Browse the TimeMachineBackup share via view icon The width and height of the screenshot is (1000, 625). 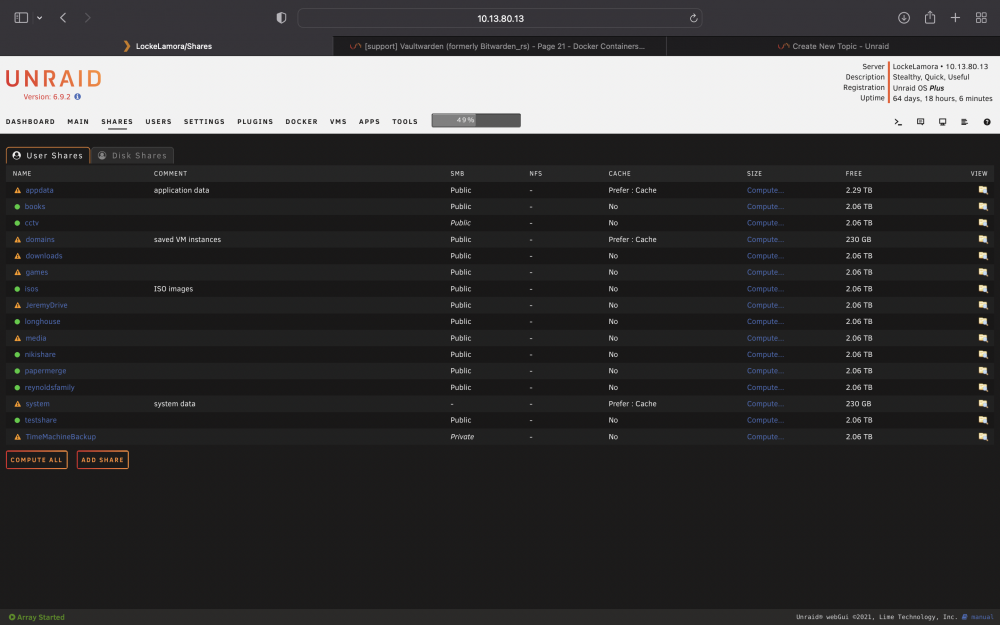click(983, 437)
